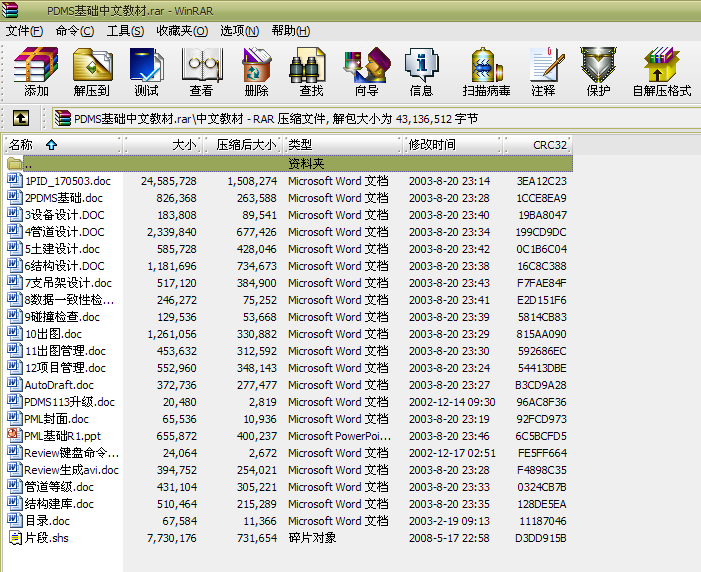The height and width of the screenshot is (572, 701).
Task: Click the 扫描病毒 (Virus Scan) icon
Action: click(x=487, y=65)
